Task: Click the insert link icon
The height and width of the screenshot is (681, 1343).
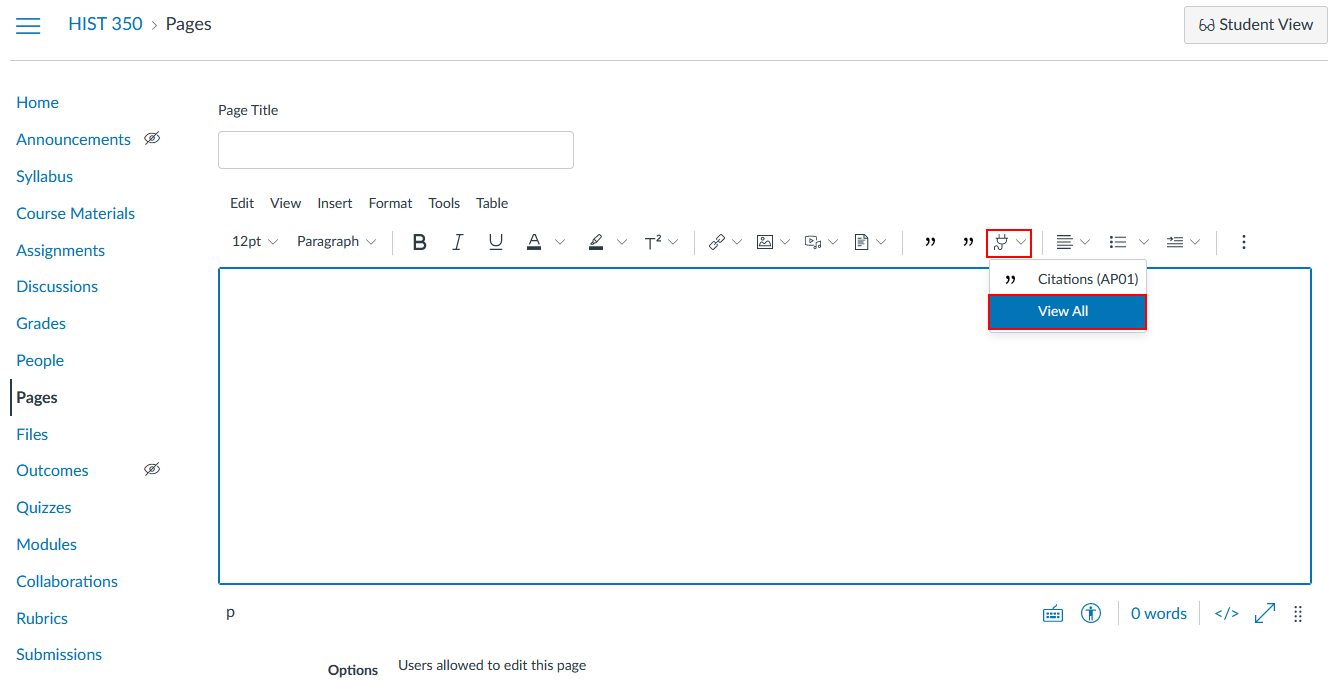Action: (717, 242)
